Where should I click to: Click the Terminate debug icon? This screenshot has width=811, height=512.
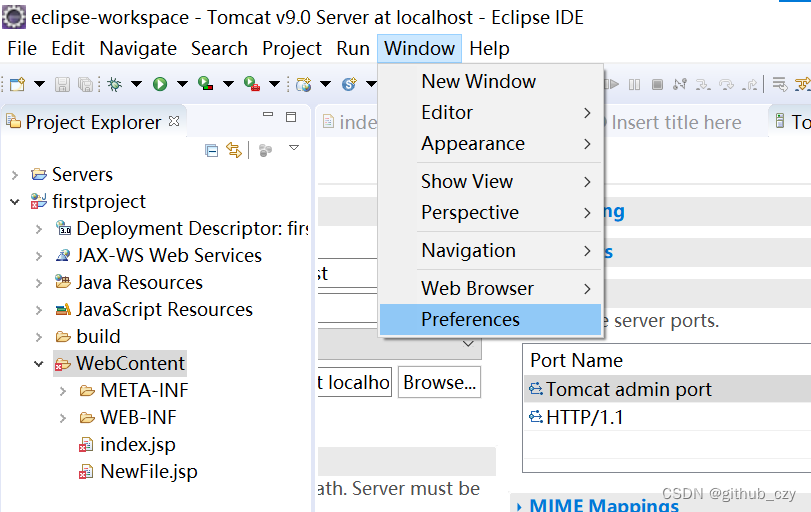657,84
